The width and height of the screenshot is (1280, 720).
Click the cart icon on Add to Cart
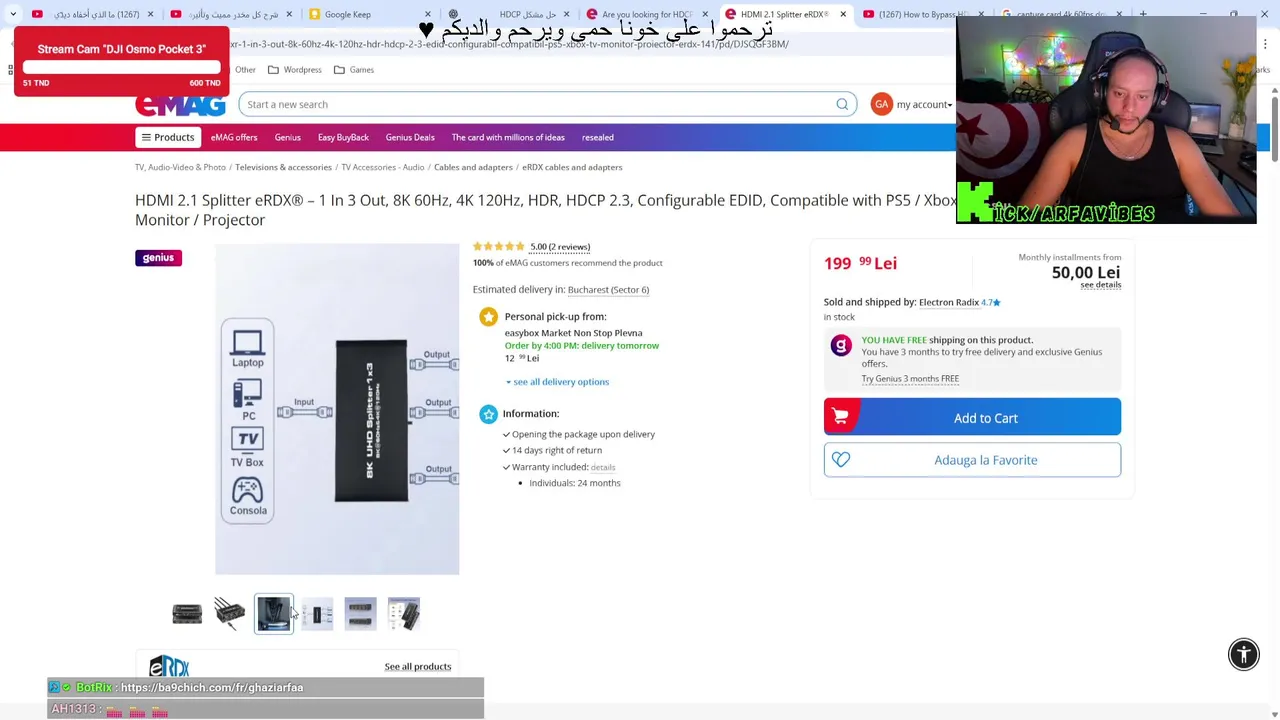(x=840, y=417)
